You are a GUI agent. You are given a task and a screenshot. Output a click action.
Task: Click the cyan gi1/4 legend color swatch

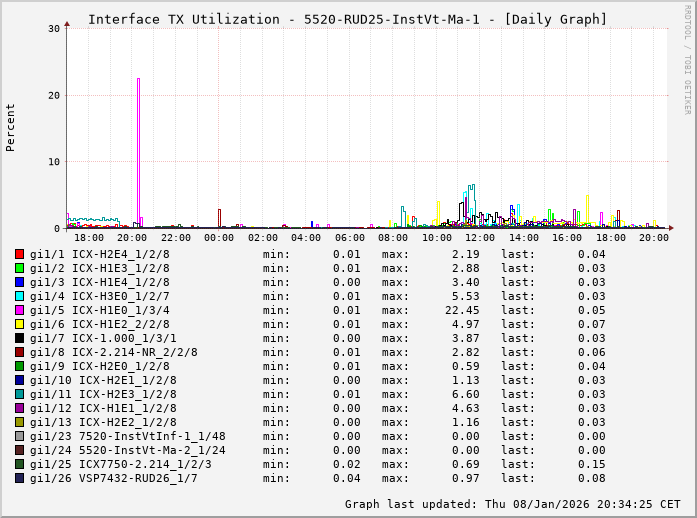pyautogui.click(x=20, y=296)
